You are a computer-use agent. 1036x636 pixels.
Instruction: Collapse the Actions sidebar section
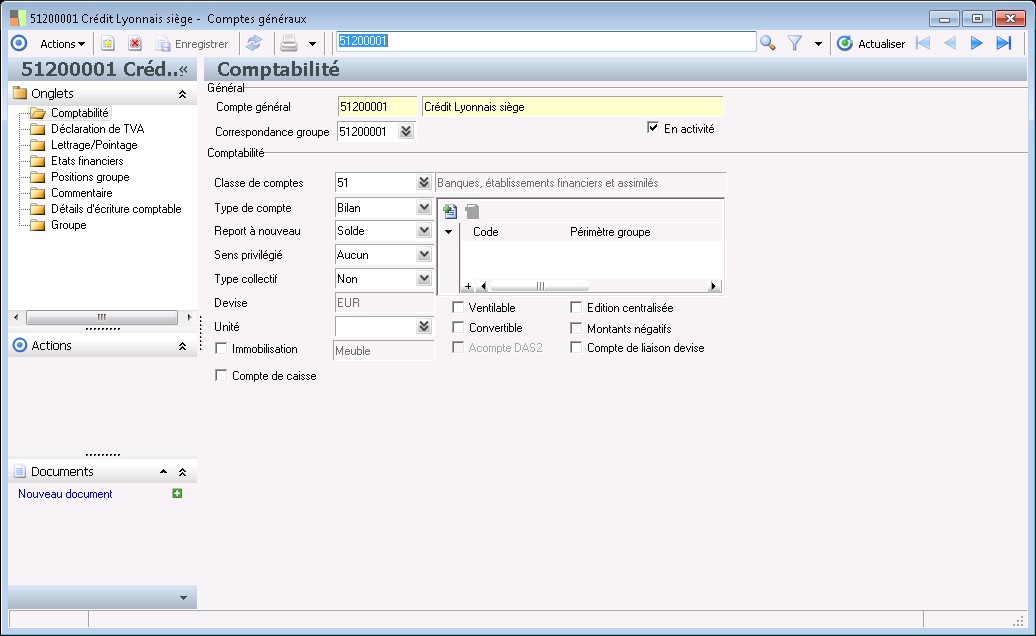click(182, 346)
